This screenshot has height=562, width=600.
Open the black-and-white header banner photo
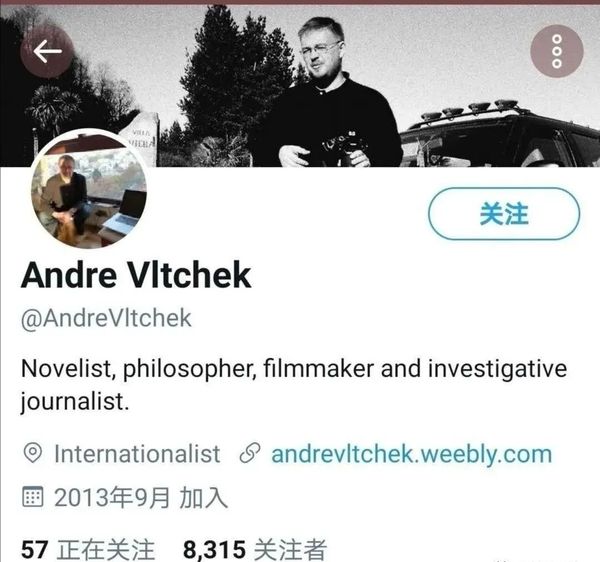[300, 86]
